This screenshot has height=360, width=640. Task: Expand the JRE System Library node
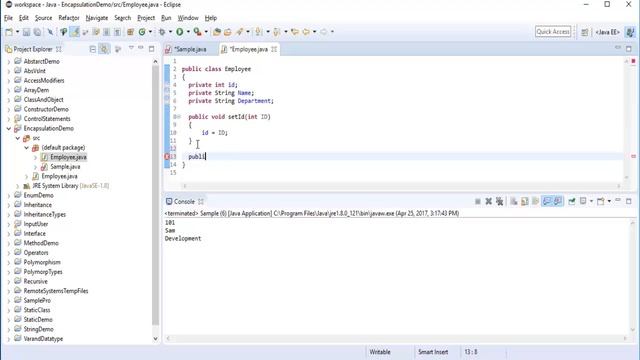[18, 186]
